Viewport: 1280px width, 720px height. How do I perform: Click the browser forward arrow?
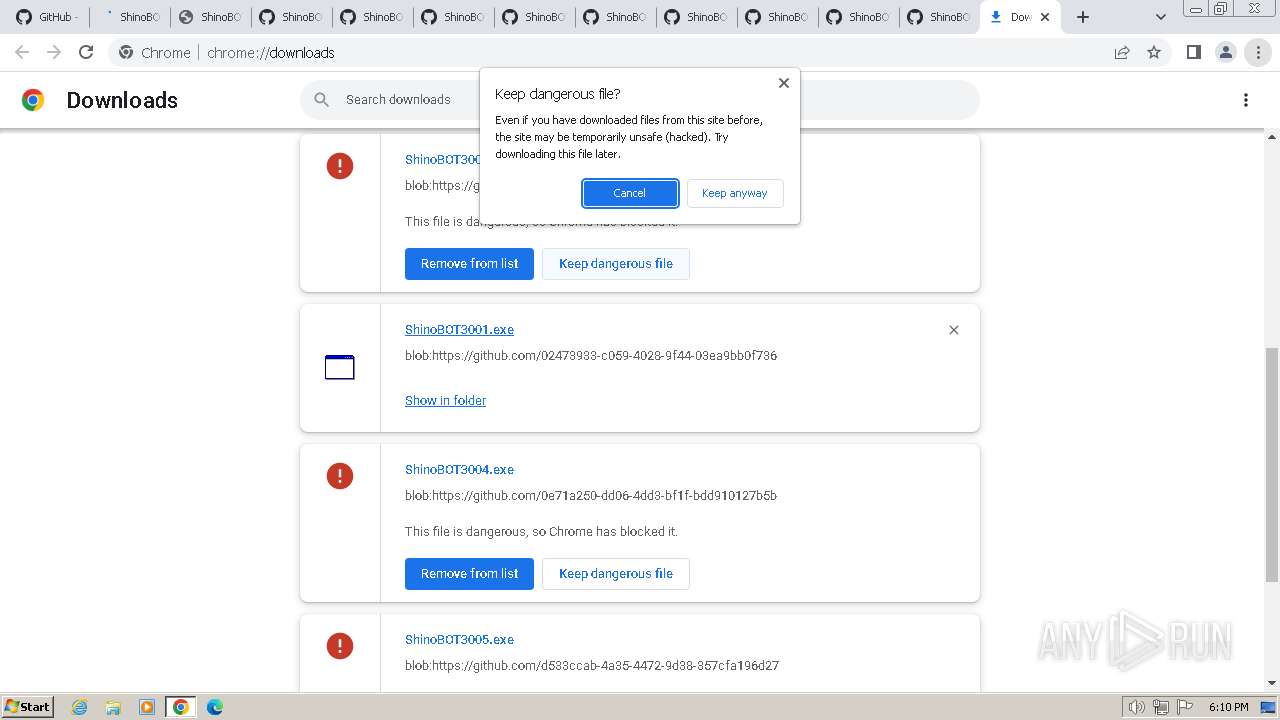[x=54, y=53]
